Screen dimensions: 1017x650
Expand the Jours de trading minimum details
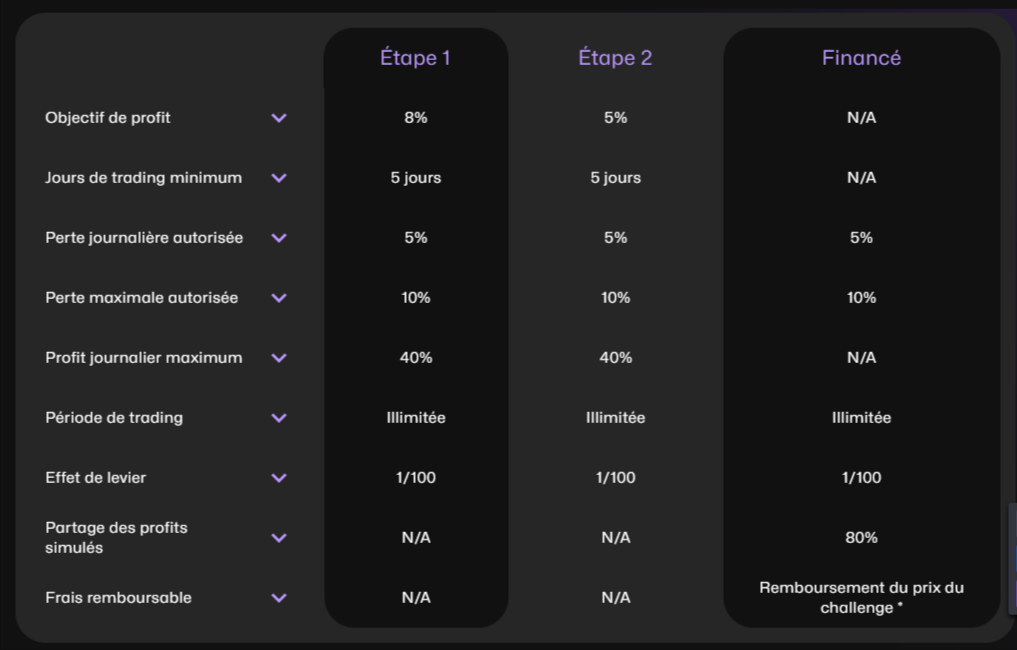(x=279, y=177)
